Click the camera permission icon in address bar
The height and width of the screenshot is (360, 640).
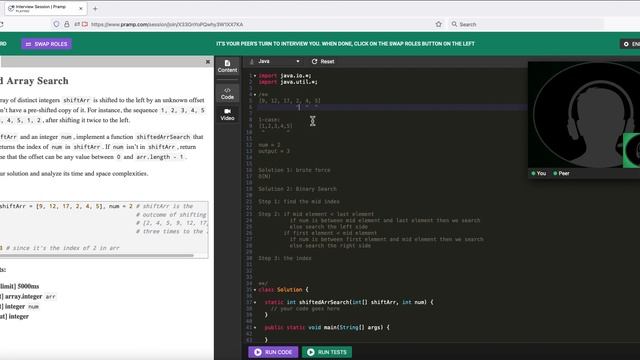pyautogui.click(x=85, y=24)
